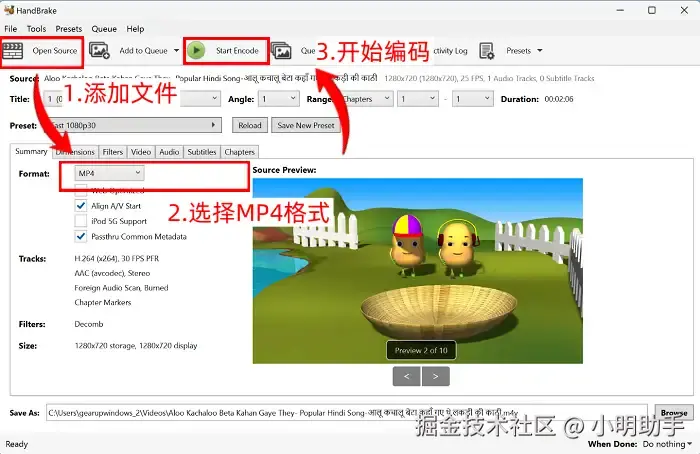Switch to the Audio tab

click(x=169, y=152)
